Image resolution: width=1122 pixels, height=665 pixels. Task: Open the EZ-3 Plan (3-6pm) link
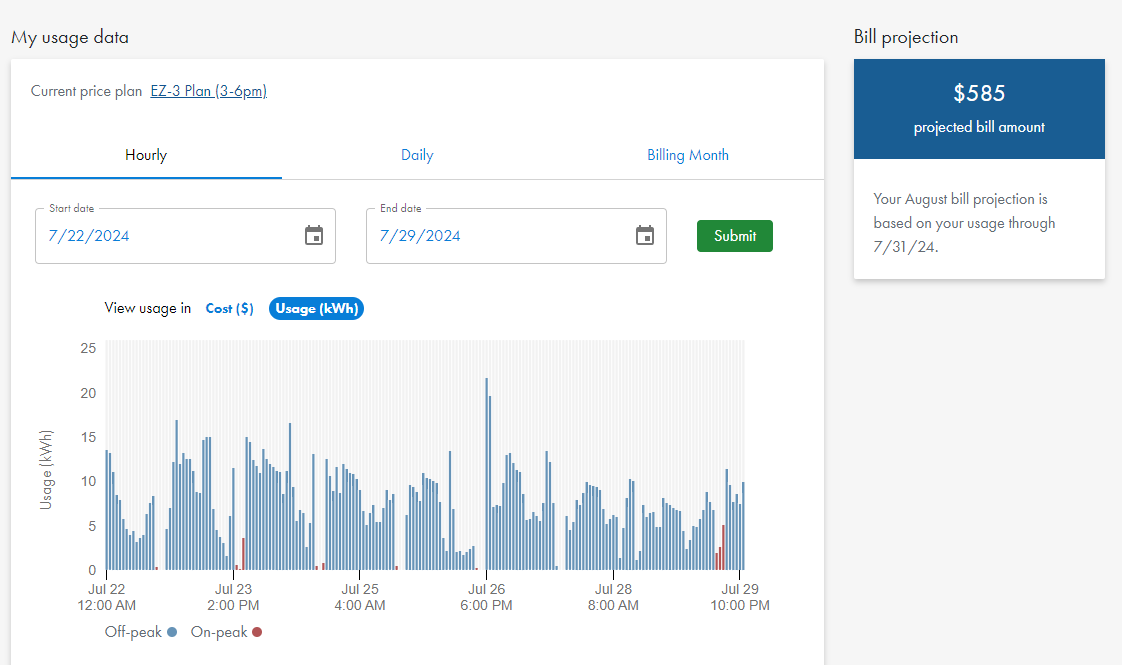tap(208, 91)
